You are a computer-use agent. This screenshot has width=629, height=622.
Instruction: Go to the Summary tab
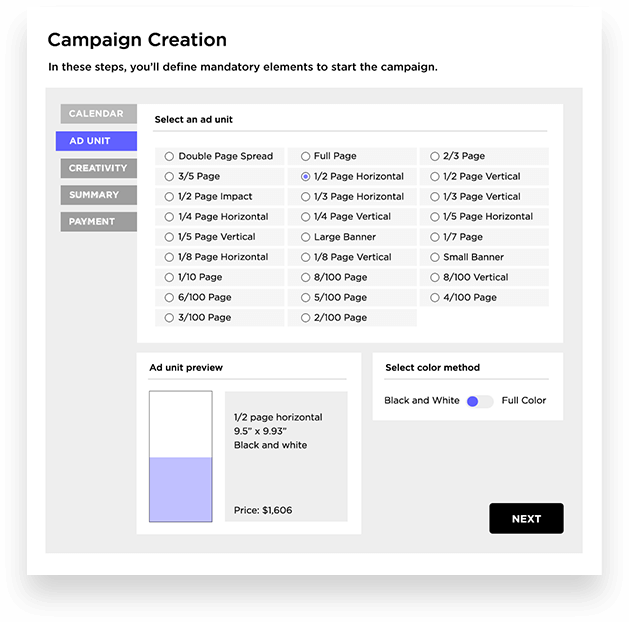coord(99,195)
